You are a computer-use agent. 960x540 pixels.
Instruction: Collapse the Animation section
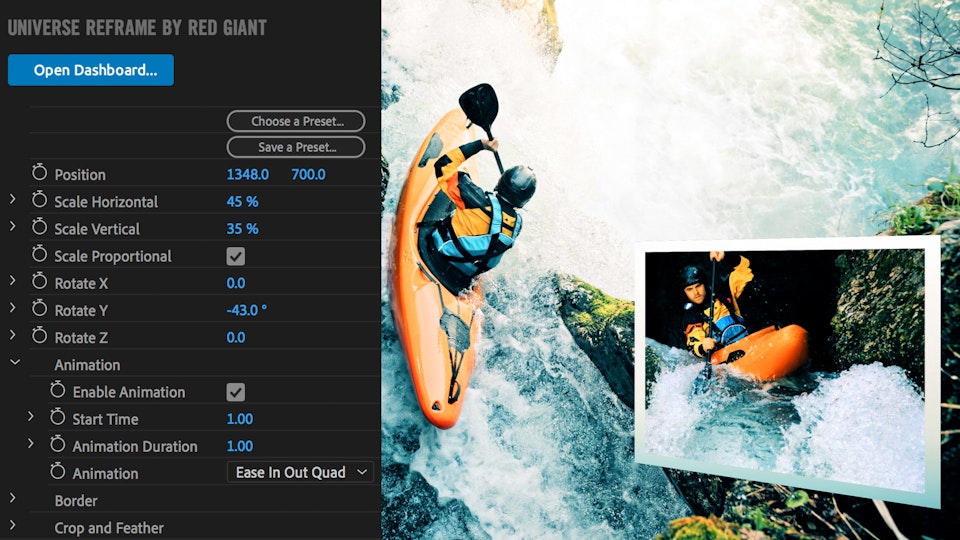[14, 364]
